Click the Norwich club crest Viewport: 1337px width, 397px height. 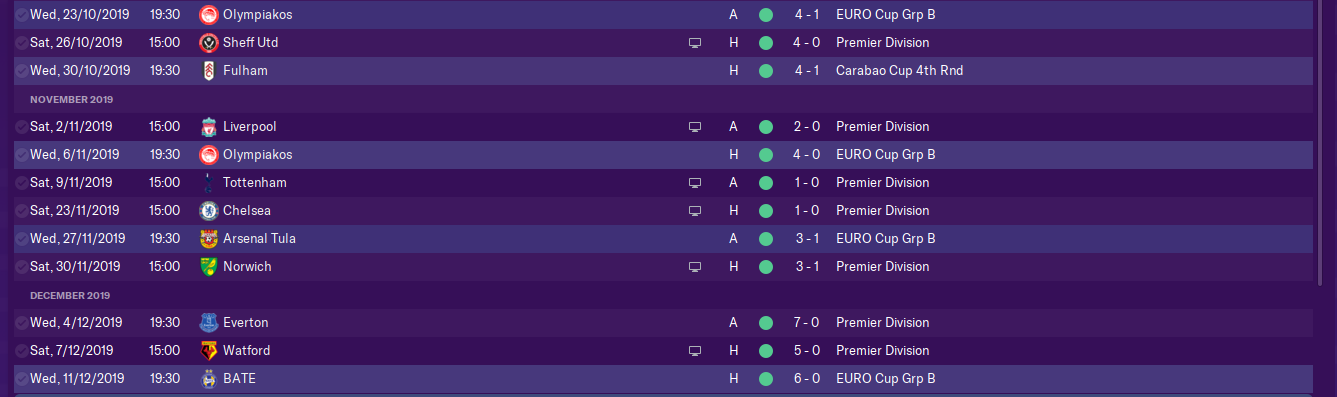[208, 267]
